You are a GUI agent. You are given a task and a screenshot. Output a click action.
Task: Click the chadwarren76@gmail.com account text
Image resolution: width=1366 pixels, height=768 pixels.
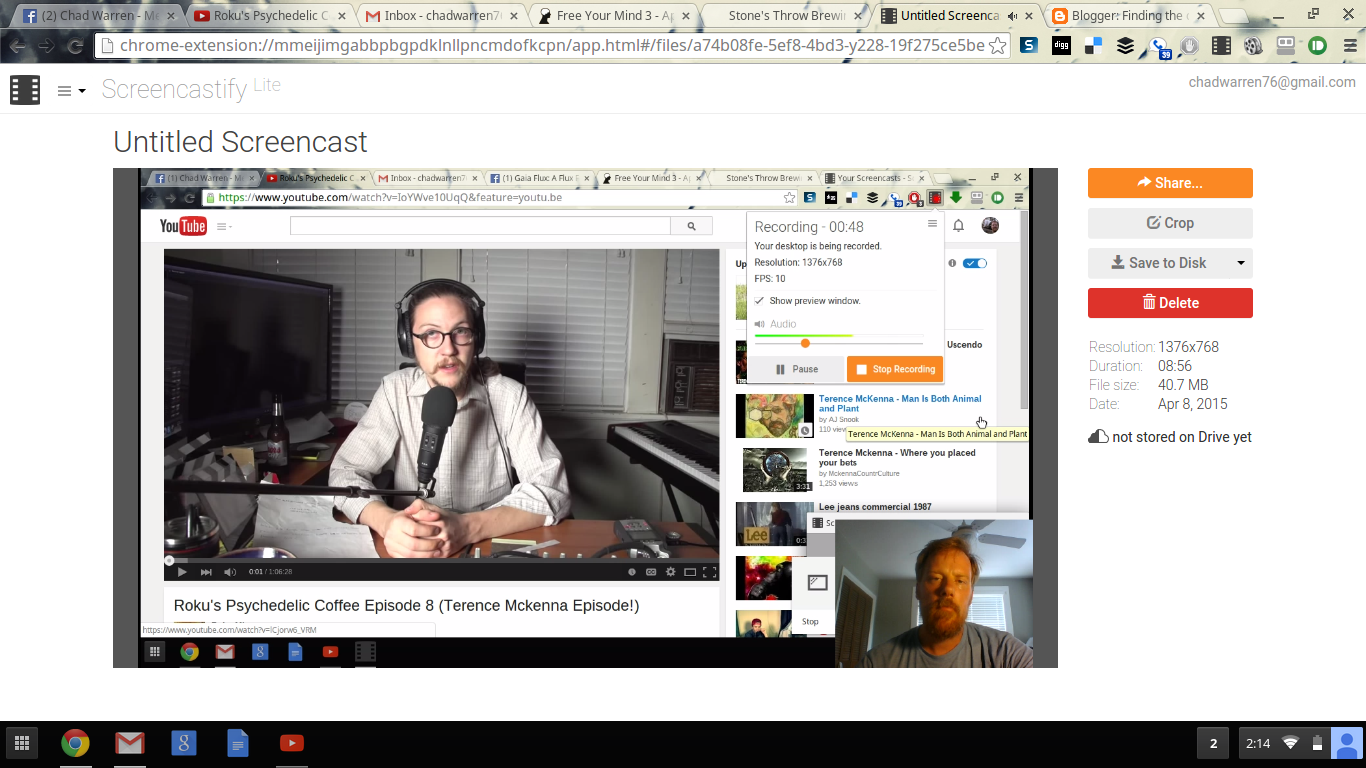pos(1272,82)
